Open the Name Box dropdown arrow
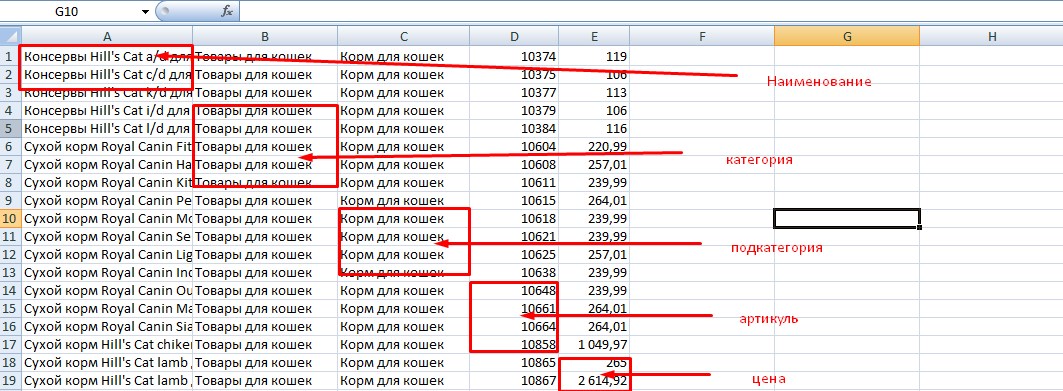 (146, 12)
